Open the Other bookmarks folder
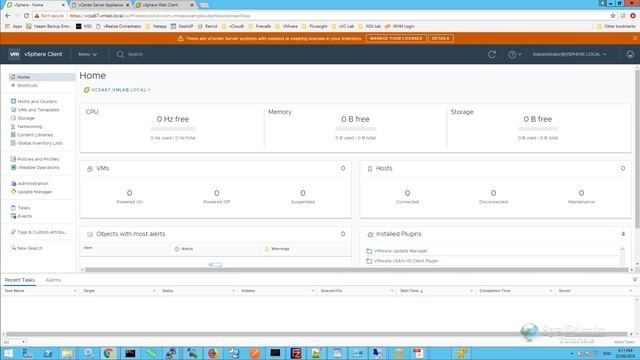The image size is (640, 360). (x=616, y=26)
